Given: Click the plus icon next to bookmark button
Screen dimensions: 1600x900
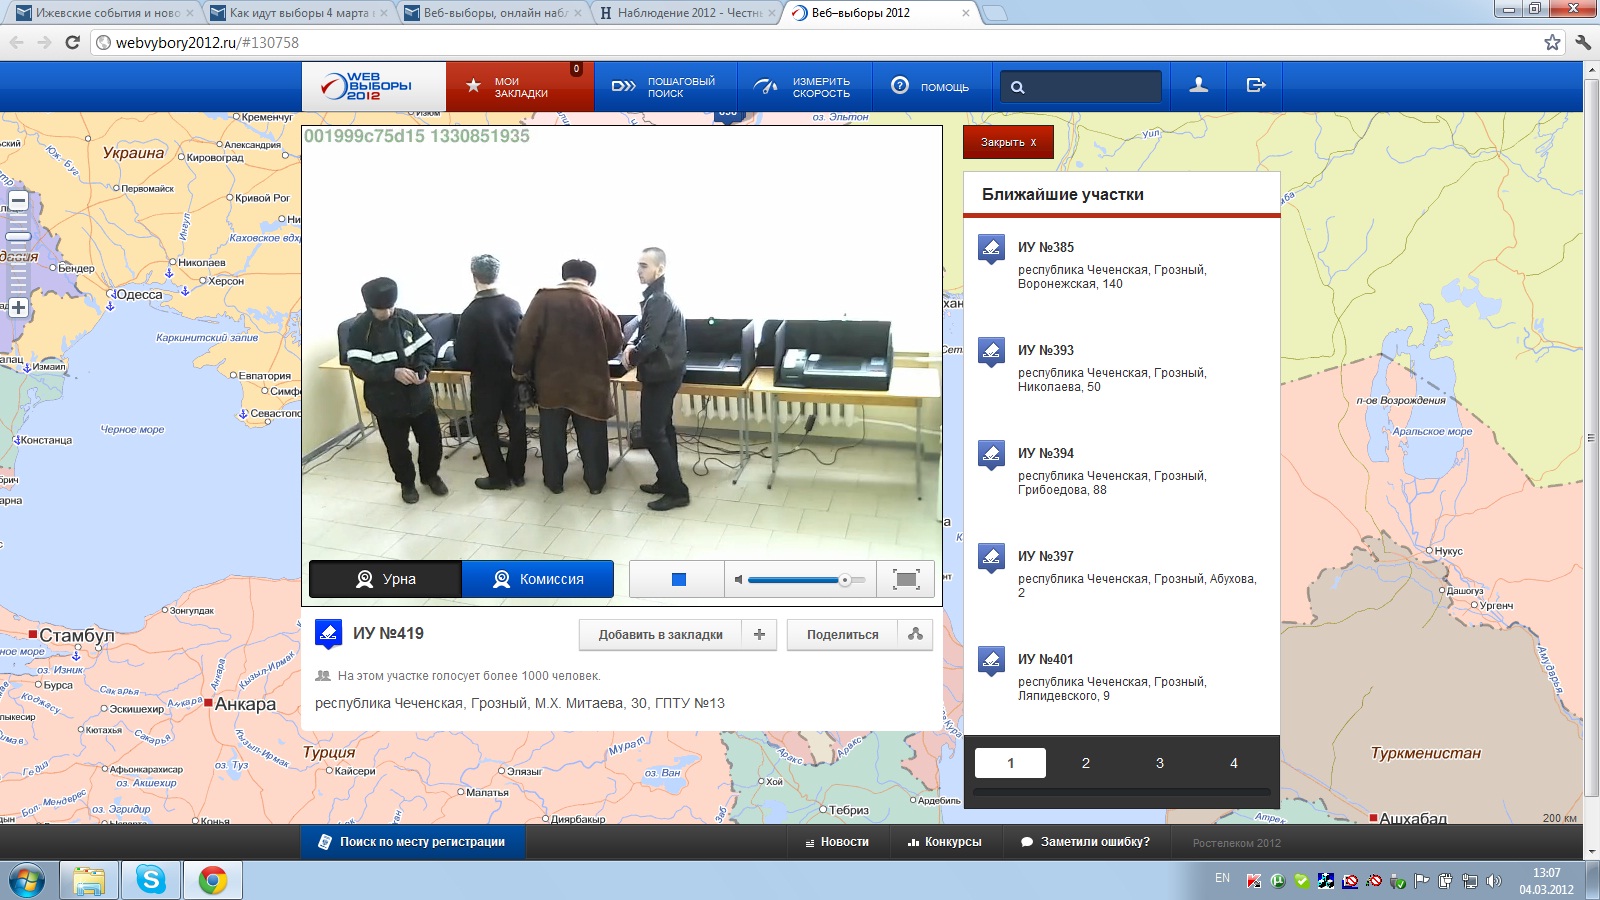Looking at the screenshot, I should point(759,635).
